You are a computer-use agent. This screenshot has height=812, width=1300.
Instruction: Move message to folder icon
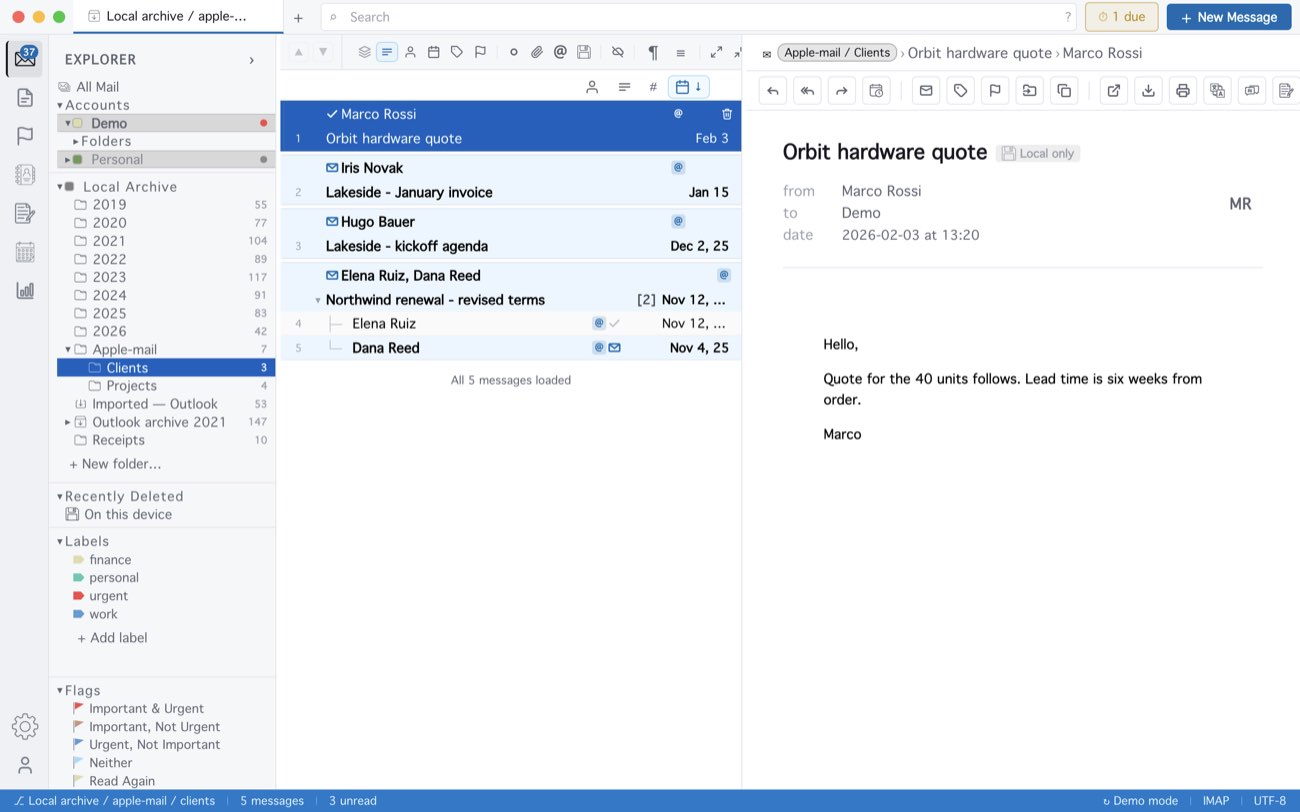coord(1029,91)
